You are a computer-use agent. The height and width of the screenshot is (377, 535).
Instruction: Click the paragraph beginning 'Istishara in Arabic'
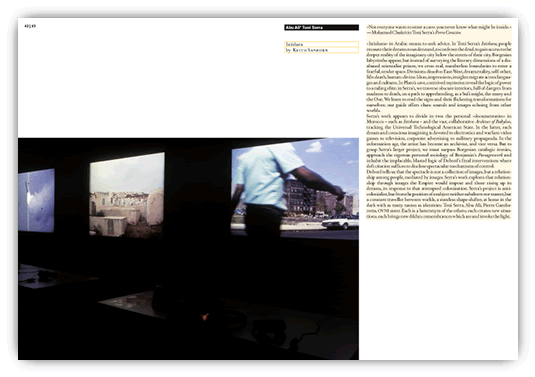(439, 77)
